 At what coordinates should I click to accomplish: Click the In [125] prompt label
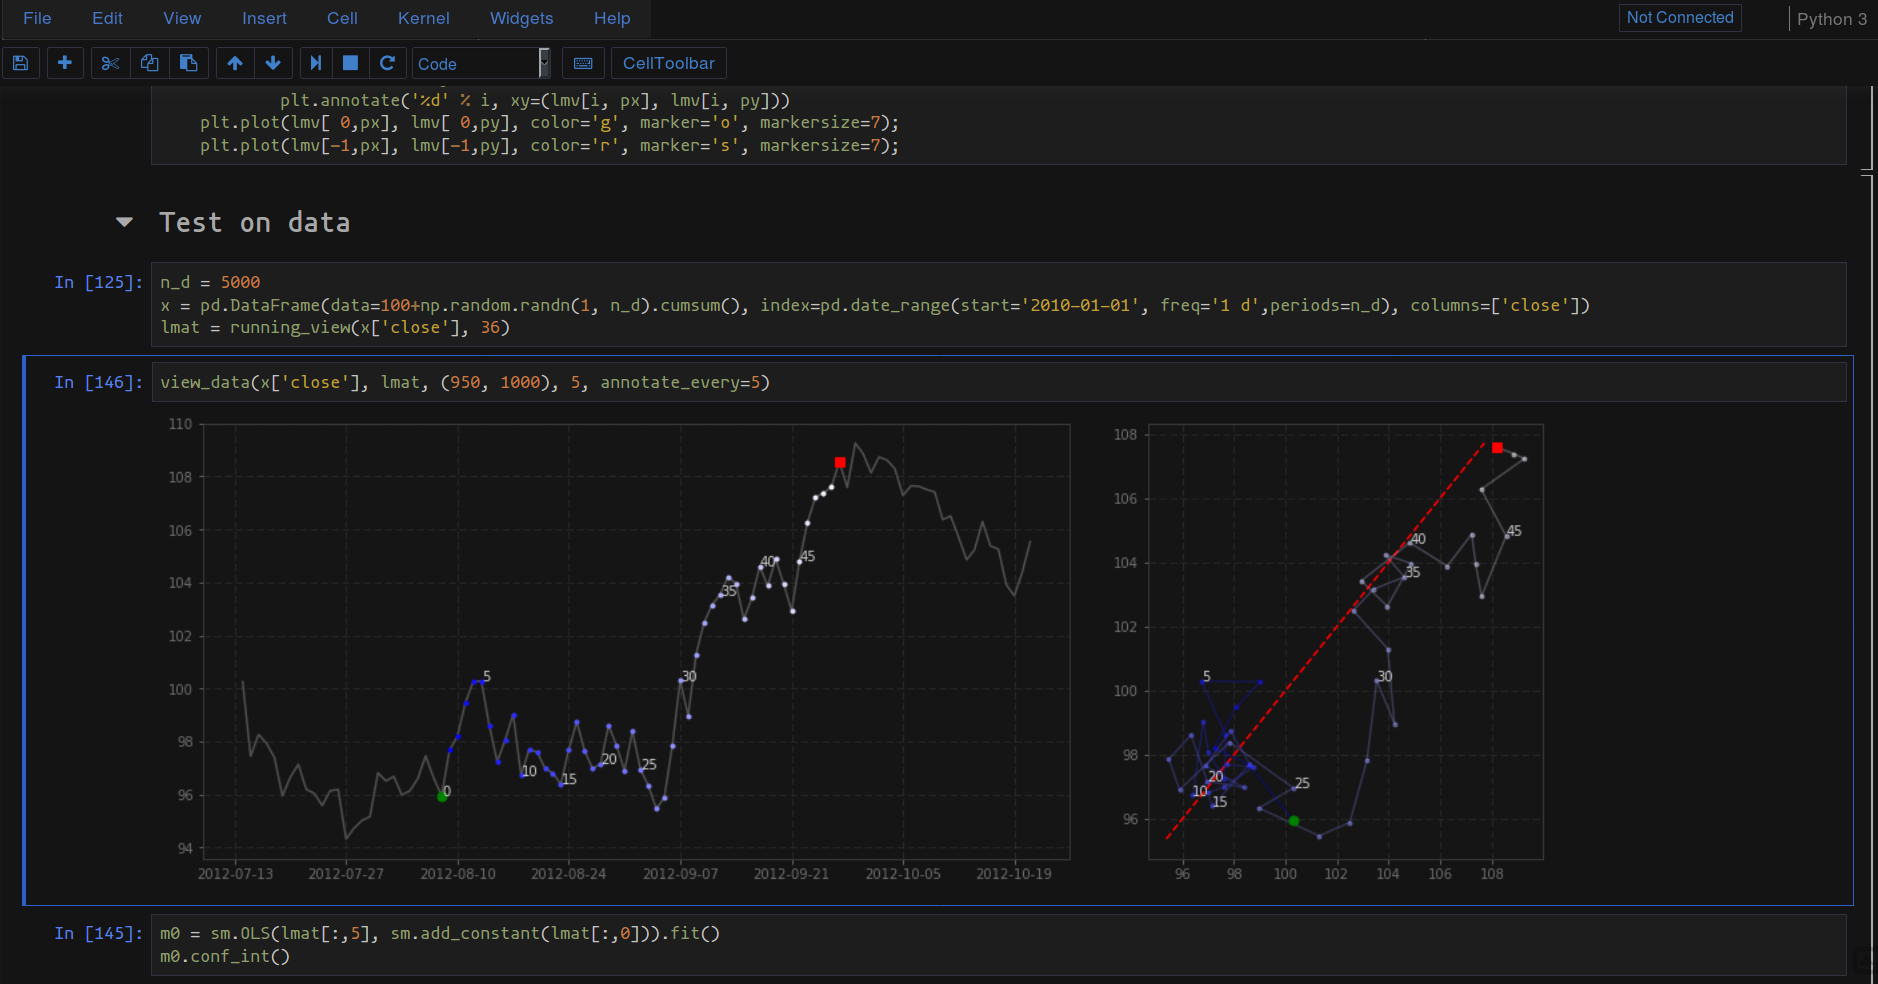[98, 282]
